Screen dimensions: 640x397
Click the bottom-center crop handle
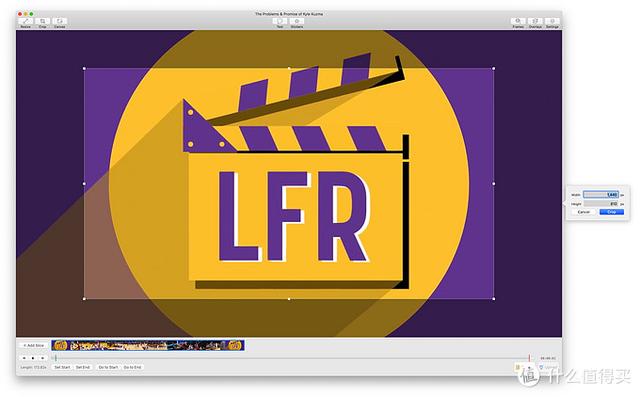click(289, 299)
